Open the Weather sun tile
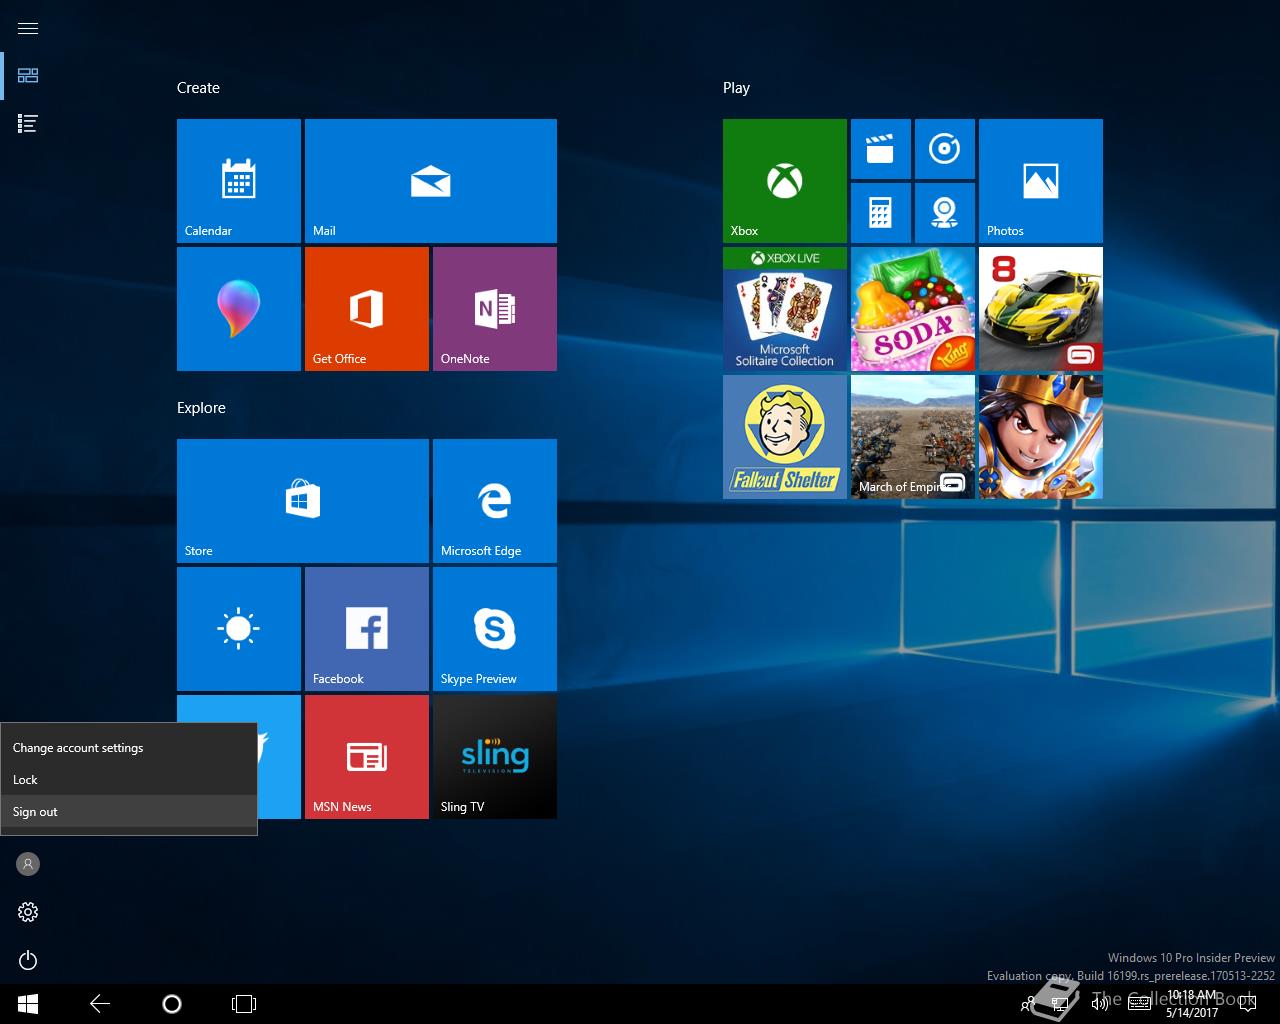Image resolution: width=1280 pixels, height=1024 pixels. 239,629
